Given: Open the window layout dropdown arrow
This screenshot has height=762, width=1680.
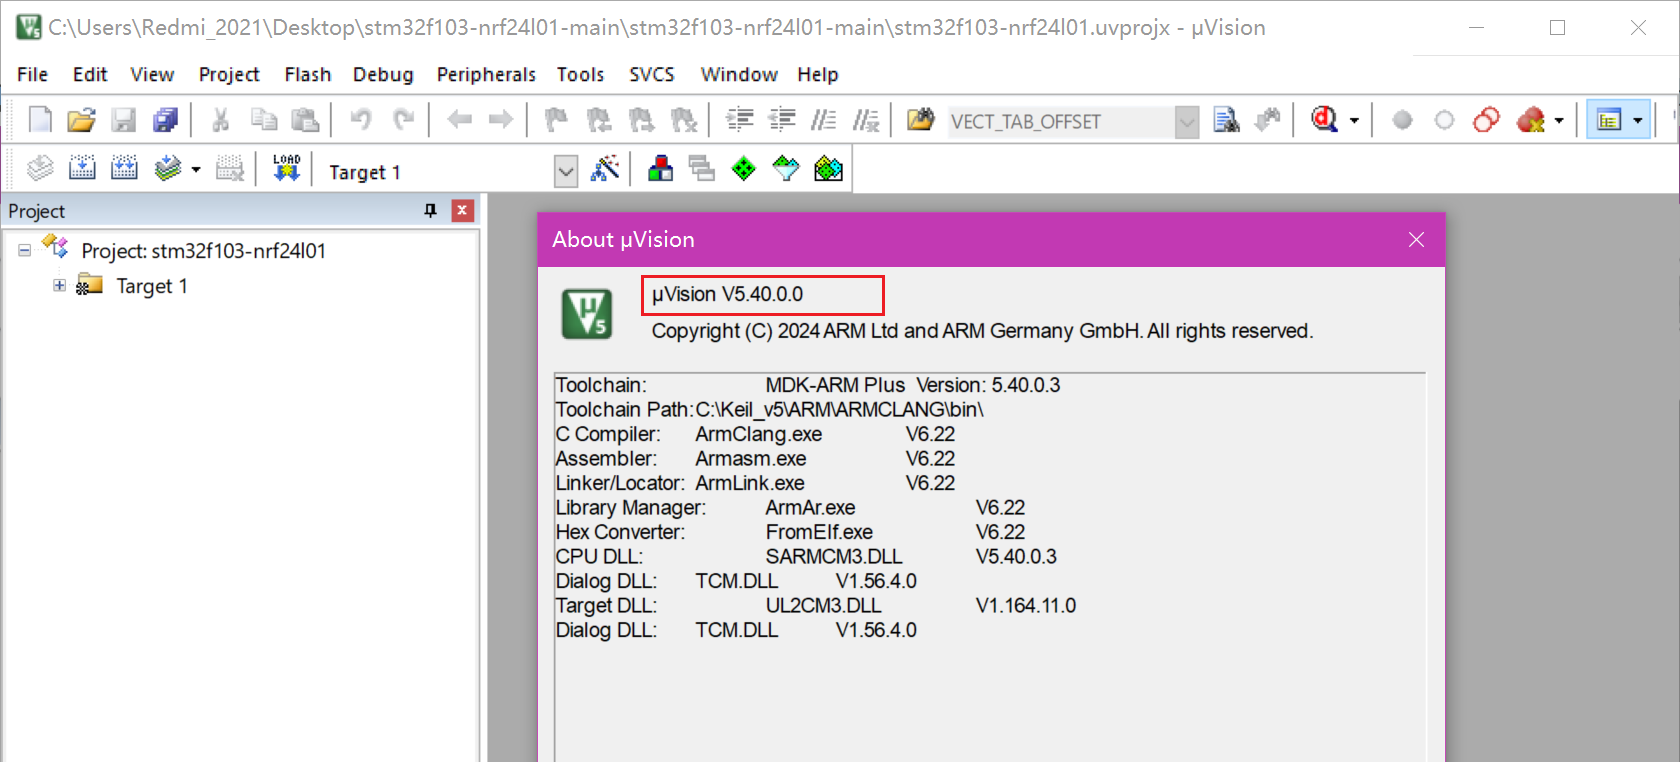Looking at the screenshot, I should 1638,121.
